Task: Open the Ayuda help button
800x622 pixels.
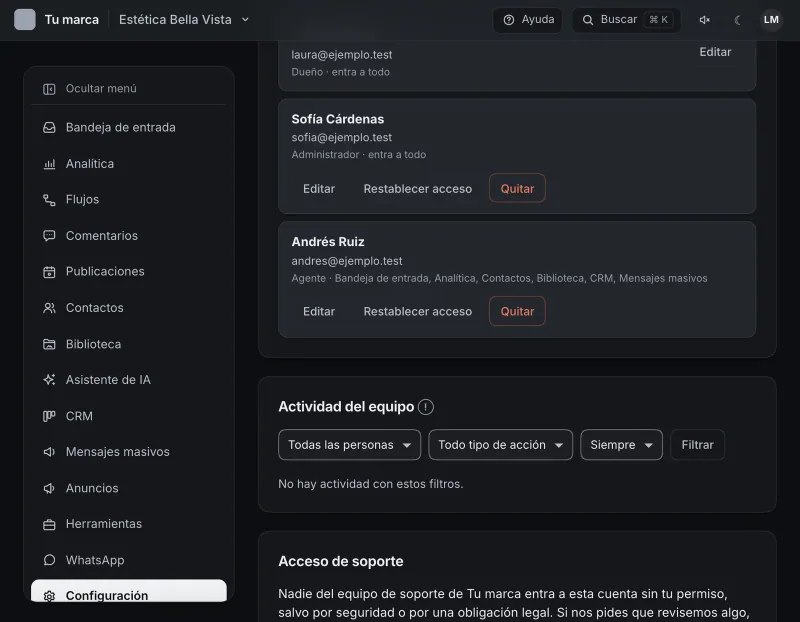Action: (x=528, y=20)
